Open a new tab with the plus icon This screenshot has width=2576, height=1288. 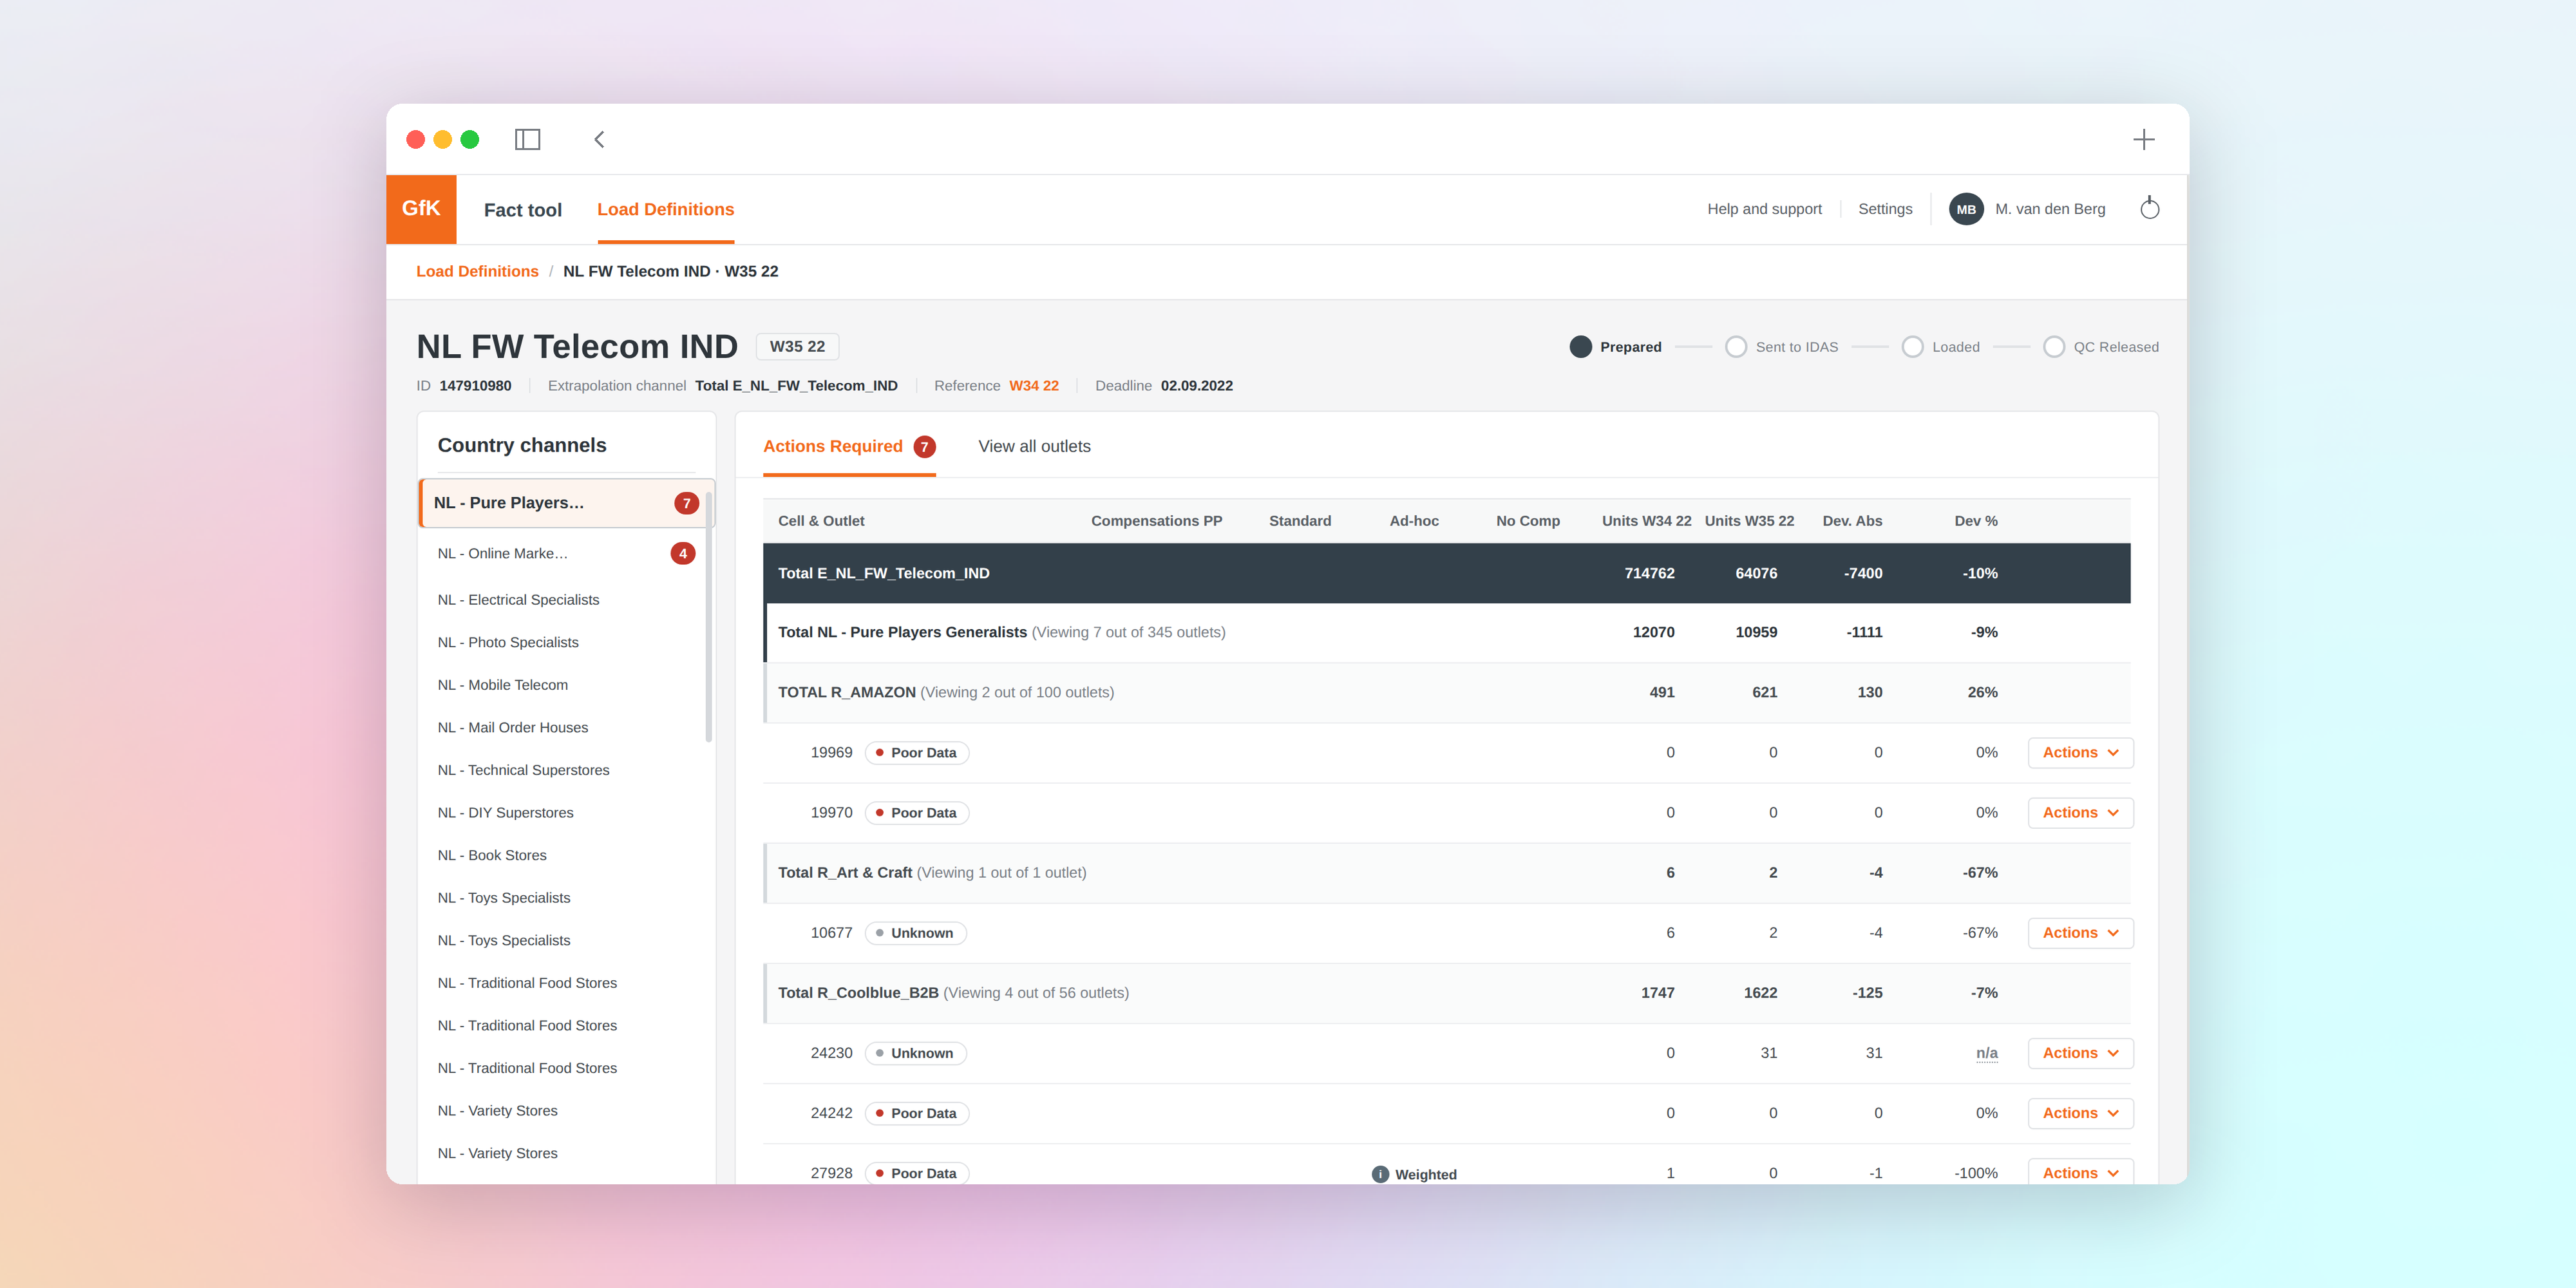tap(2143, 139)
